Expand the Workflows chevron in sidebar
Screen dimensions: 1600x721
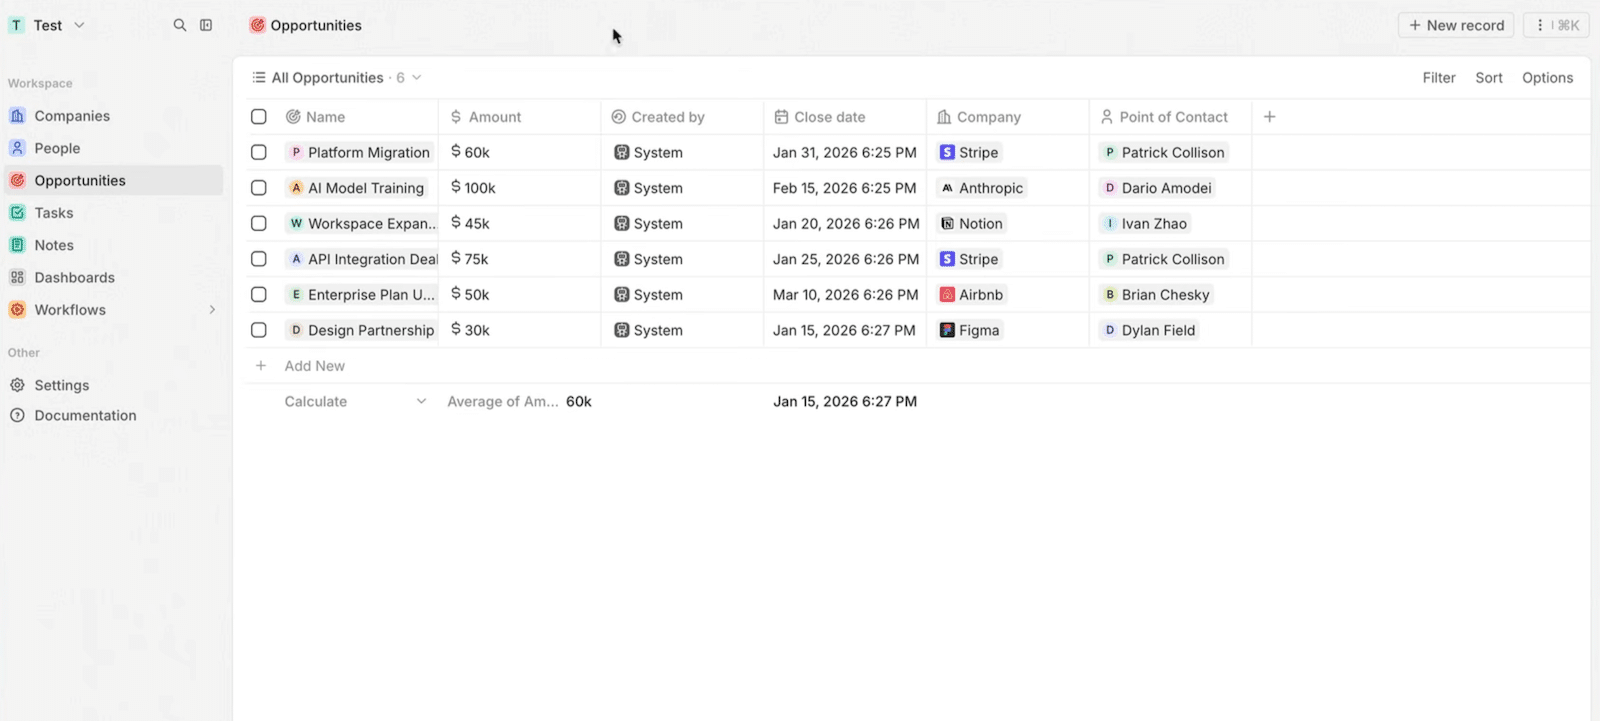pyautogui.click(x=212, y=310)
